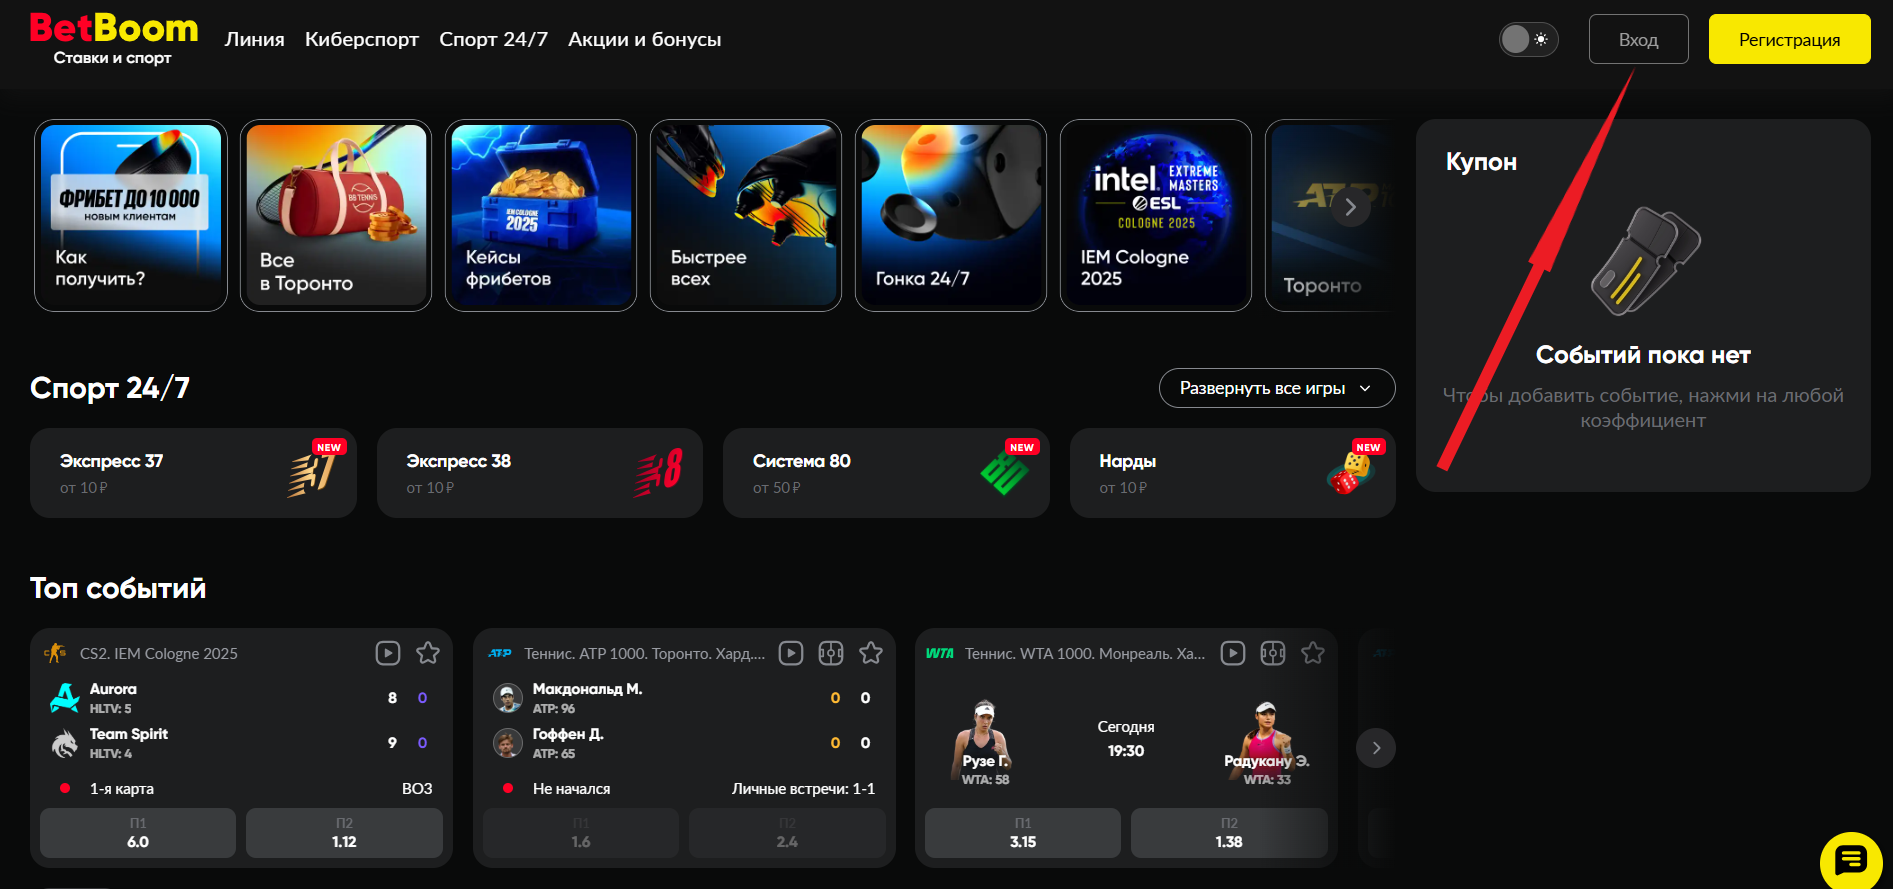Add CS2 IEM Cologne match to favorites
Viewport: 1893px width, 889px height.
pos(428,653)
